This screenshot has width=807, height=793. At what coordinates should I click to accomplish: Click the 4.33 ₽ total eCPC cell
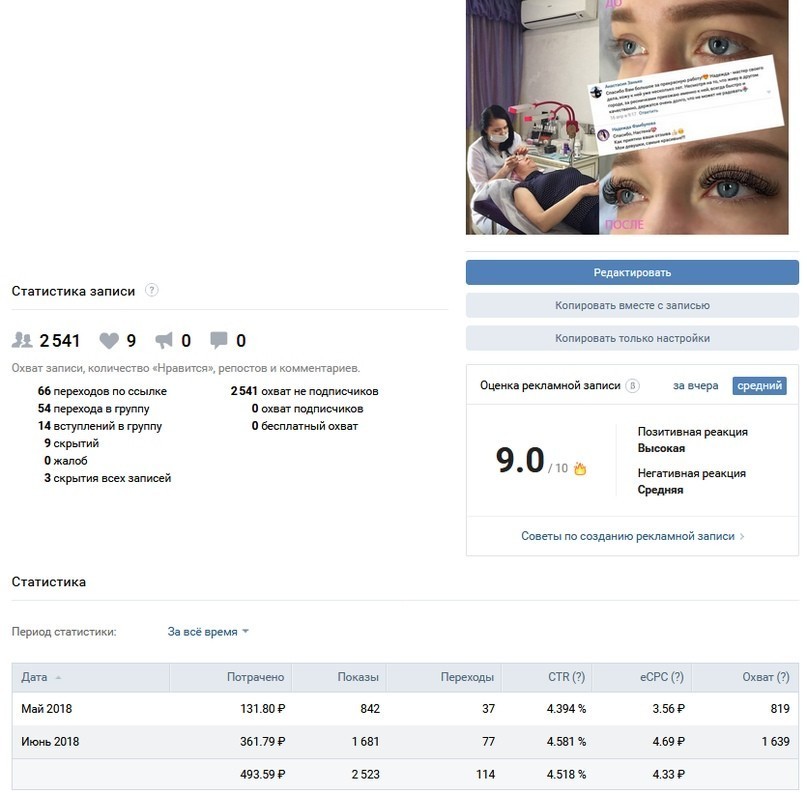click(669, 774)
